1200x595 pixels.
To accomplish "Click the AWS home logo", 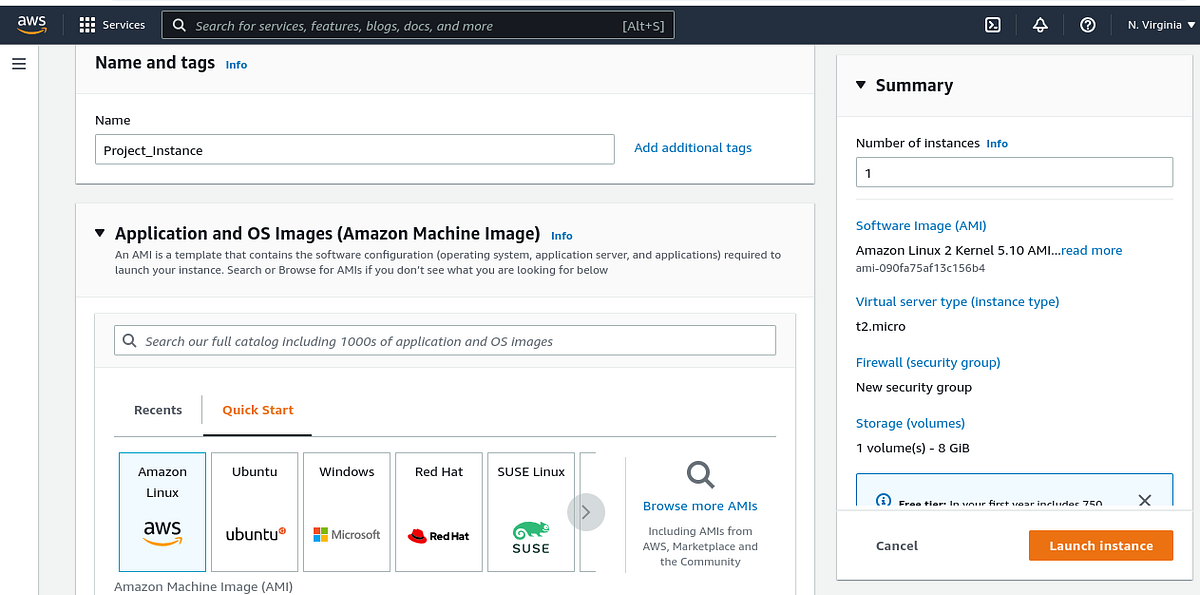I will pyautogui.click(x=31, y=24).
